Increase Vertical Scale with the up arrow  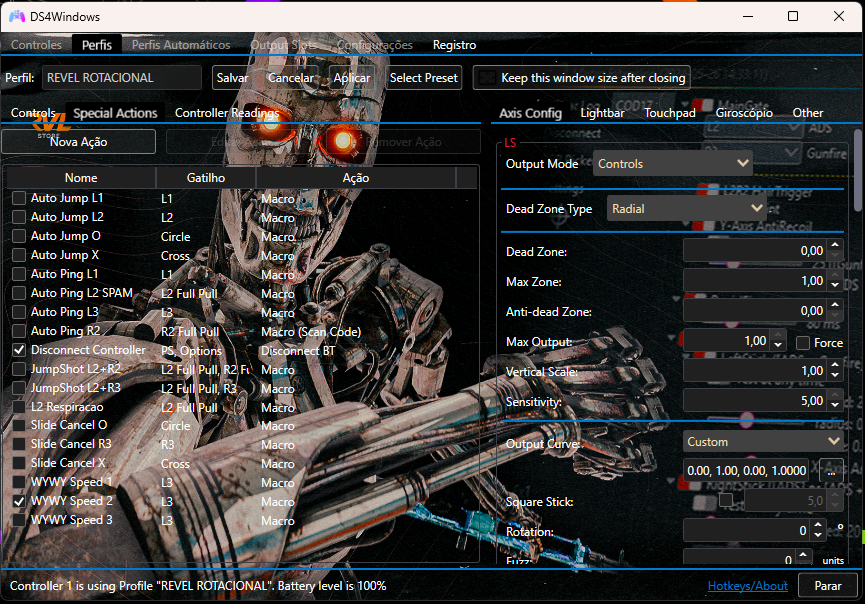pos(835,365)
